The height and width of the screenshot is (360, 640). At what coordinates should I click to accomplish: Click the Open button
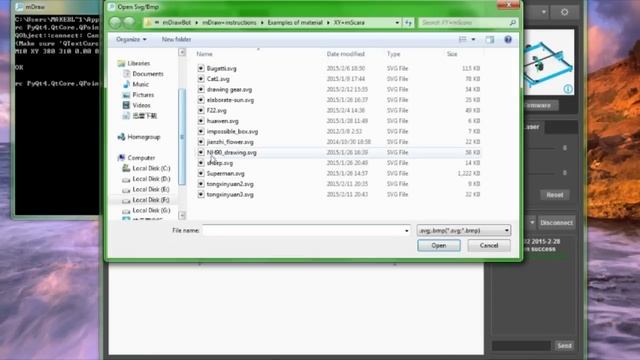(439, 245)
